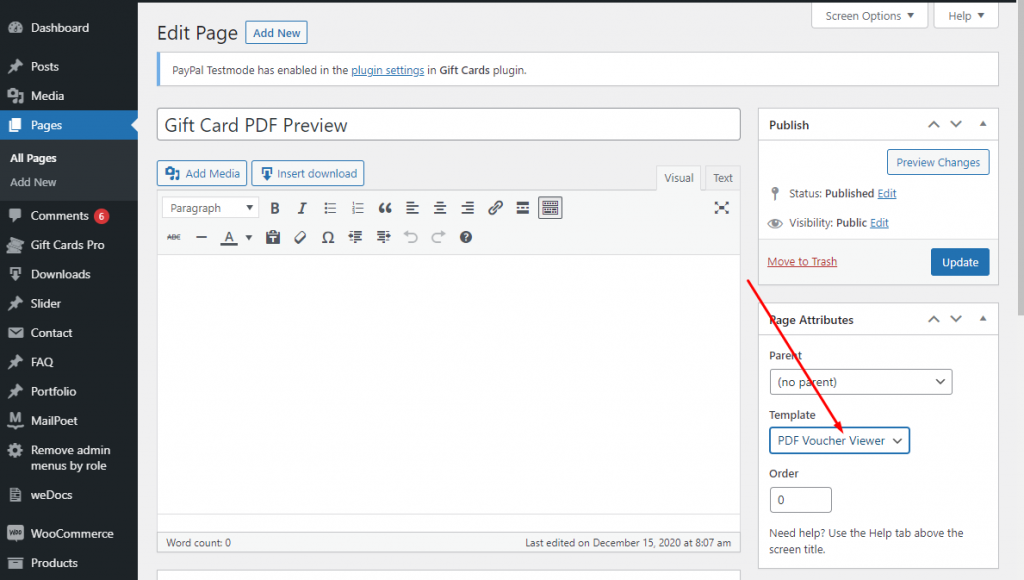Open the Template dropdown showing PDF Voucher Viewer
Viewport: 1024px width, 580px height.
(839, 440)
